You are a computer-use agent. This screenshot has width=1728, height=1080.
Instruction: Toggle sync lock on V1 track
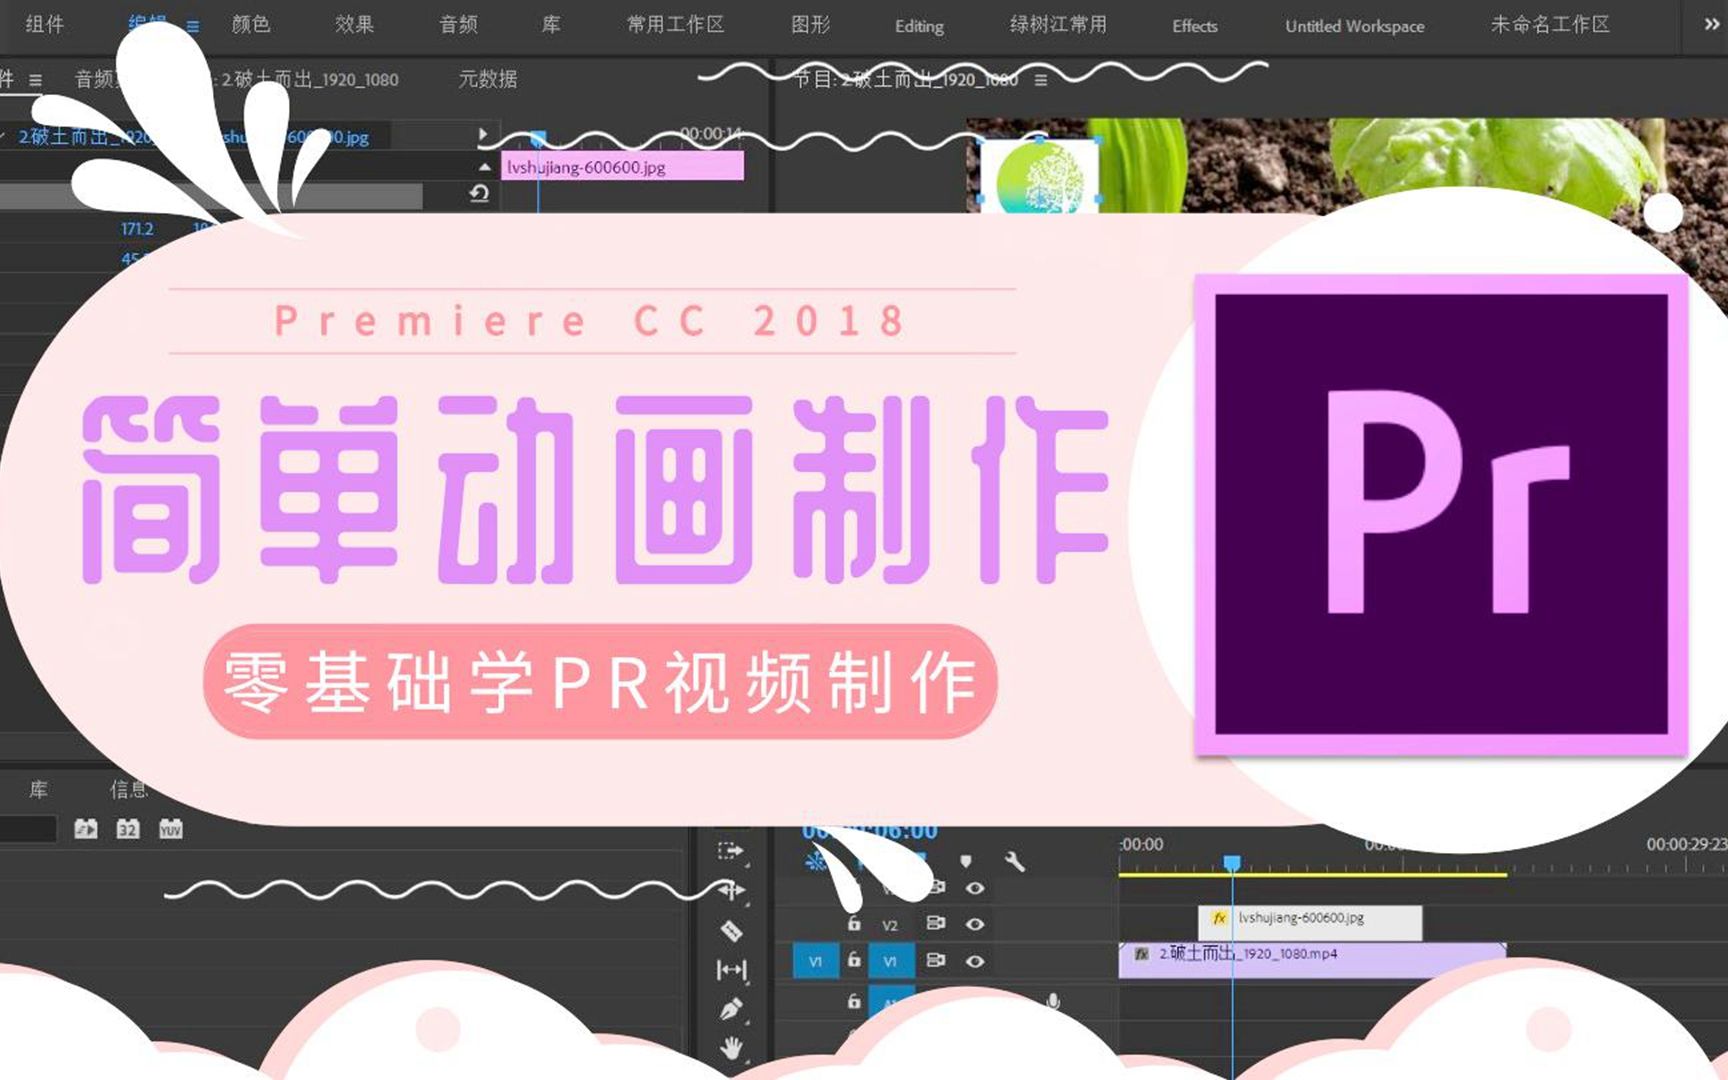tap(935, 960)
